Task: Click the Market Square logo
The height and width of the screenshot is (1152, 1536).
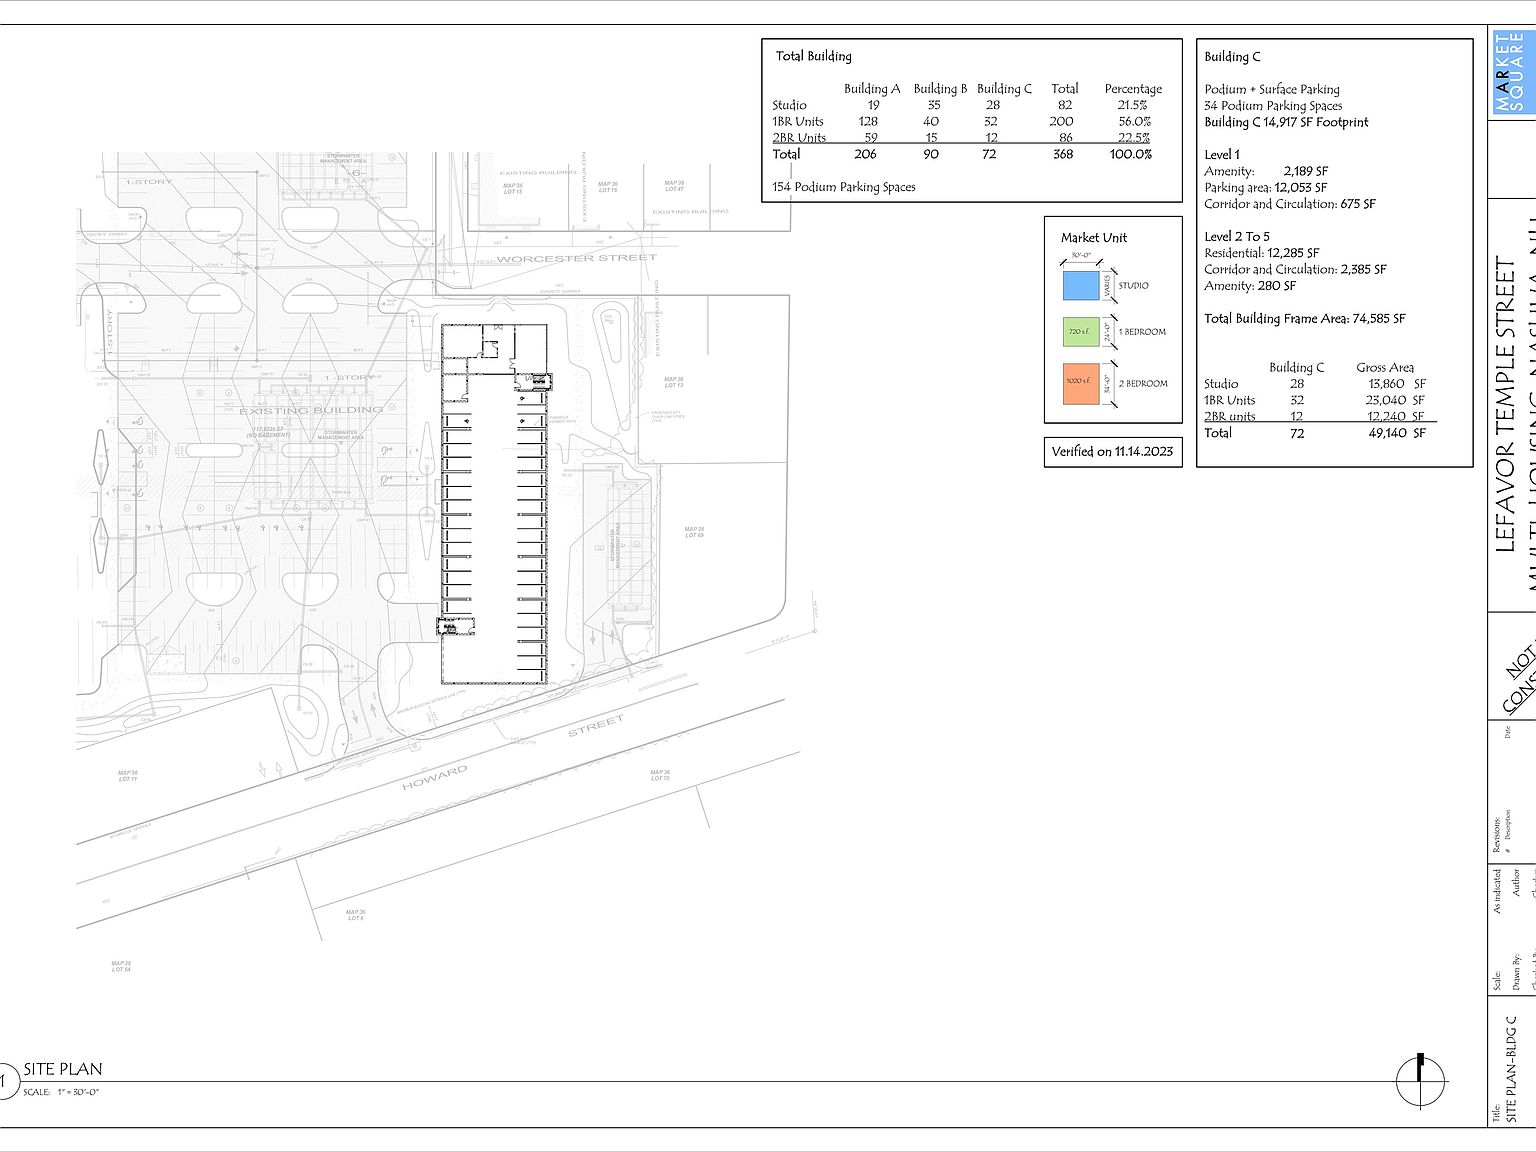Action: (1510, 72)
